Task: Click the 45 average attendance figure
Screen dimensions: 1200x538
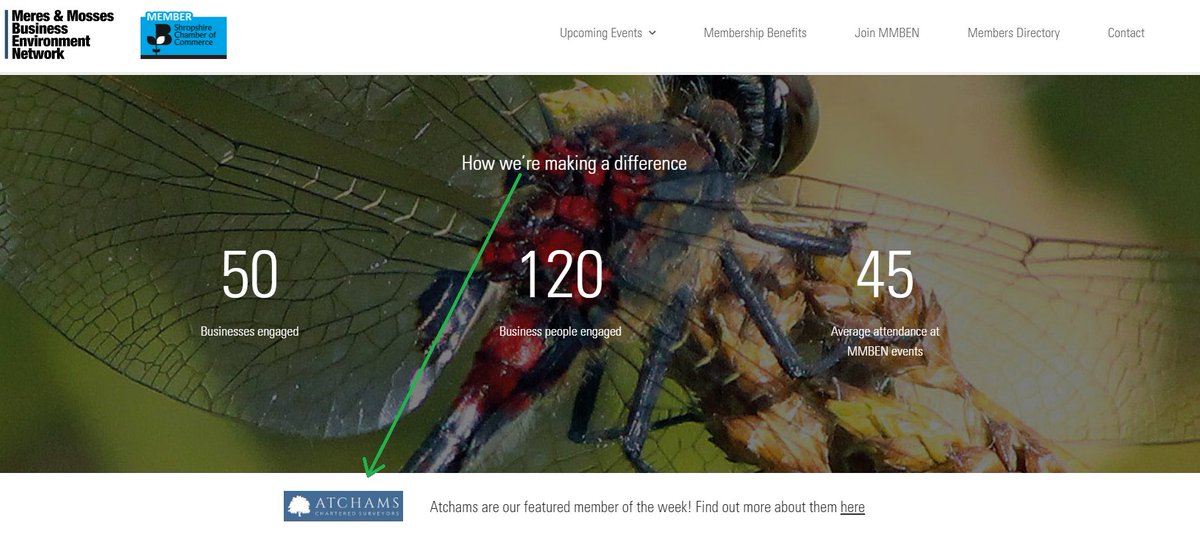Action: click(x=885, y=275)
